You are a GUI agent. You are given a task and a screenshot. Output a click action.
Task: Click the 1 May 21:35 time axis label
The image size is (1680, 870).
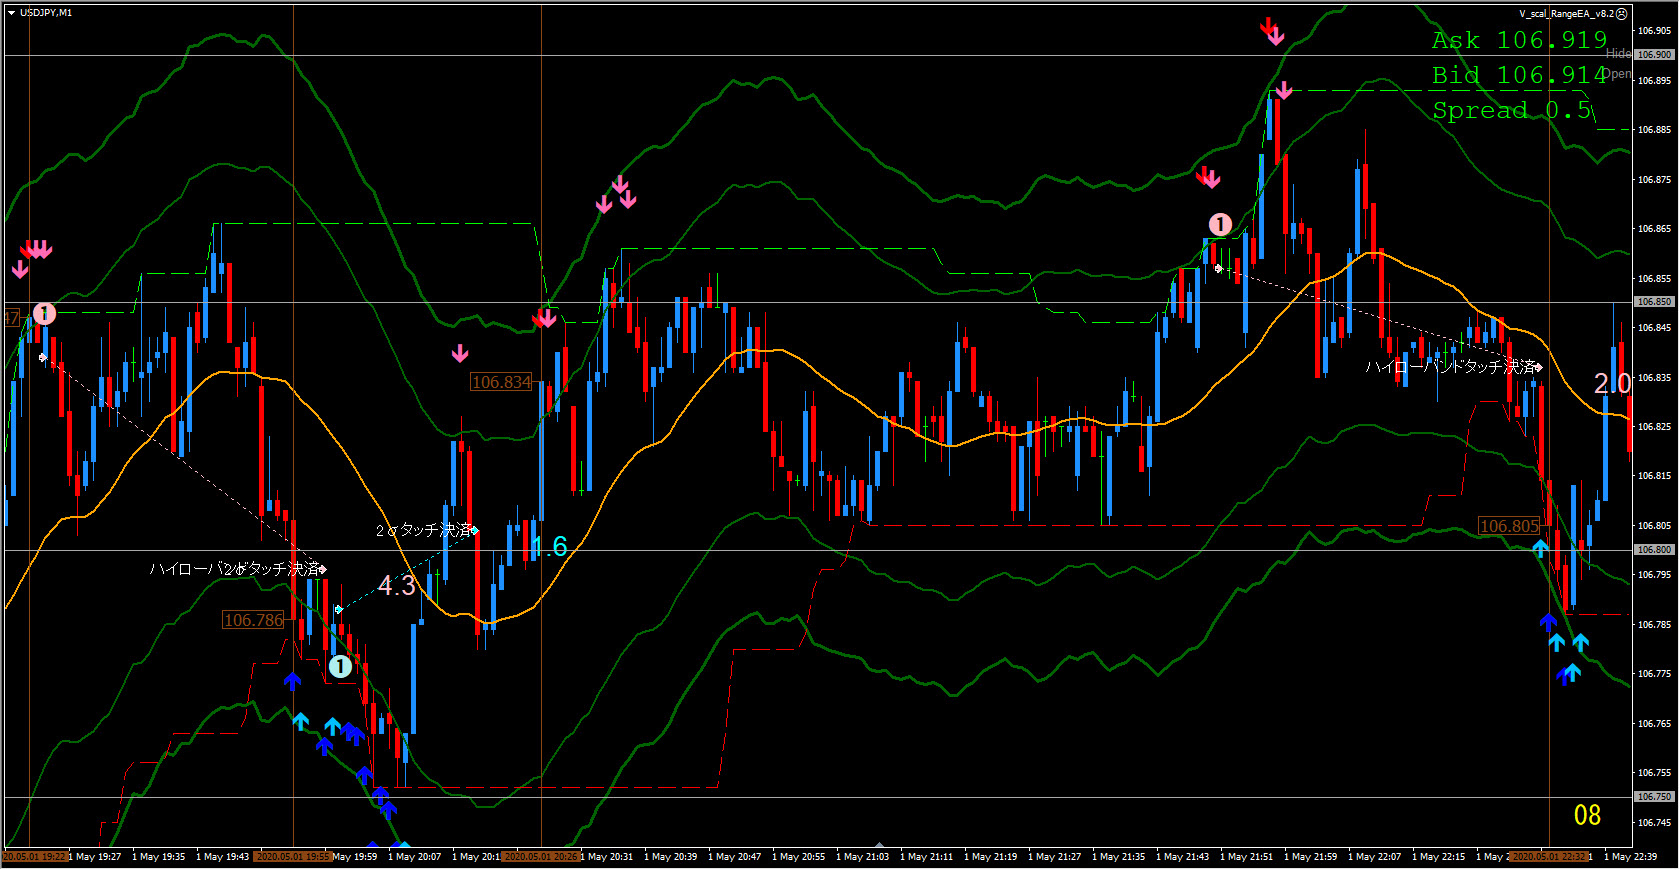pyautogui.click(x=1119, y=857)
